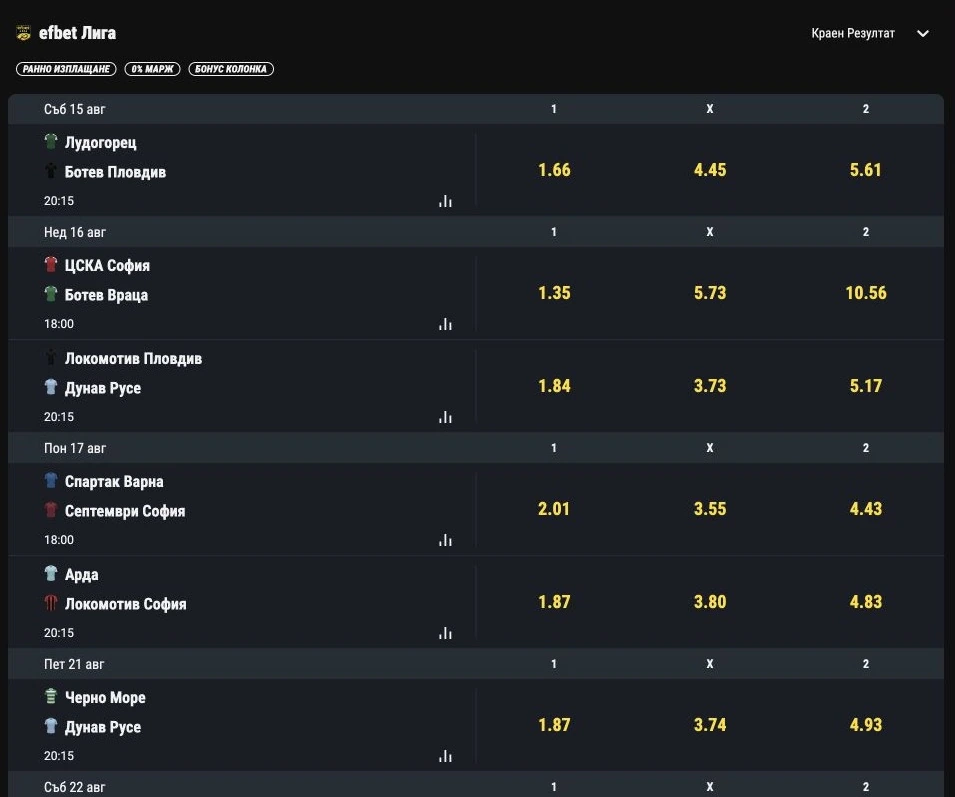Click the Нед 16 авг date header
The image size is (955, 797).
pyautogui.click(x=74, y=233)
